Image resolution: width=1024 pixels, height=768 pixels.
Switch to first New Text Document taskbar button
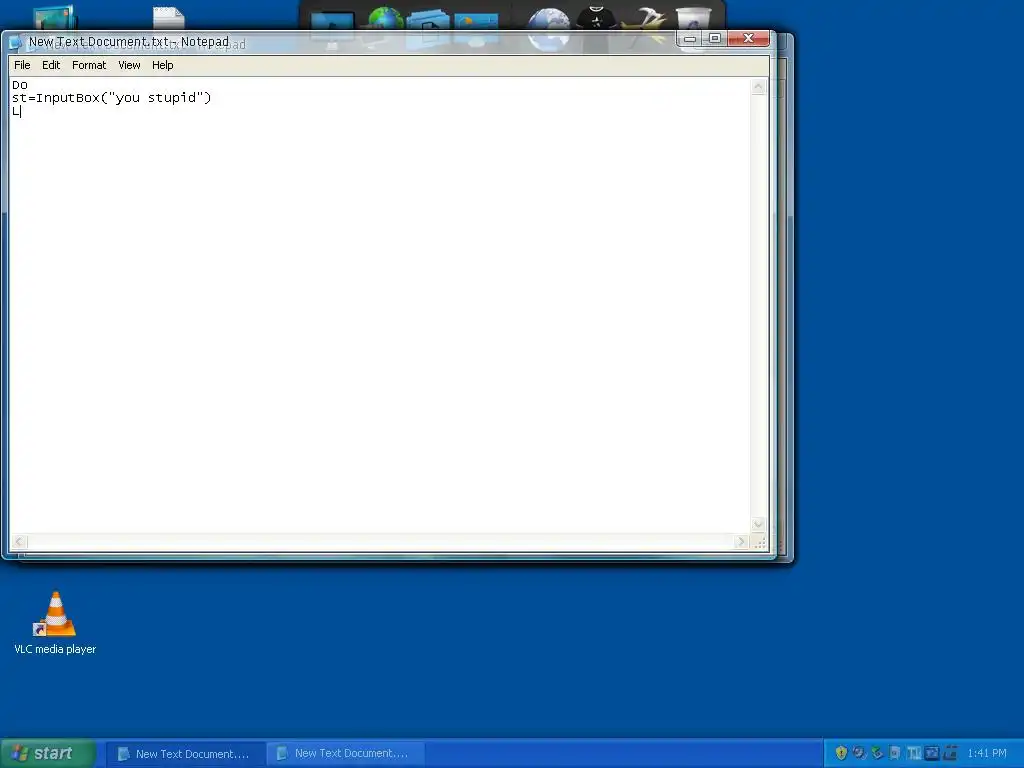click(185, 754)
